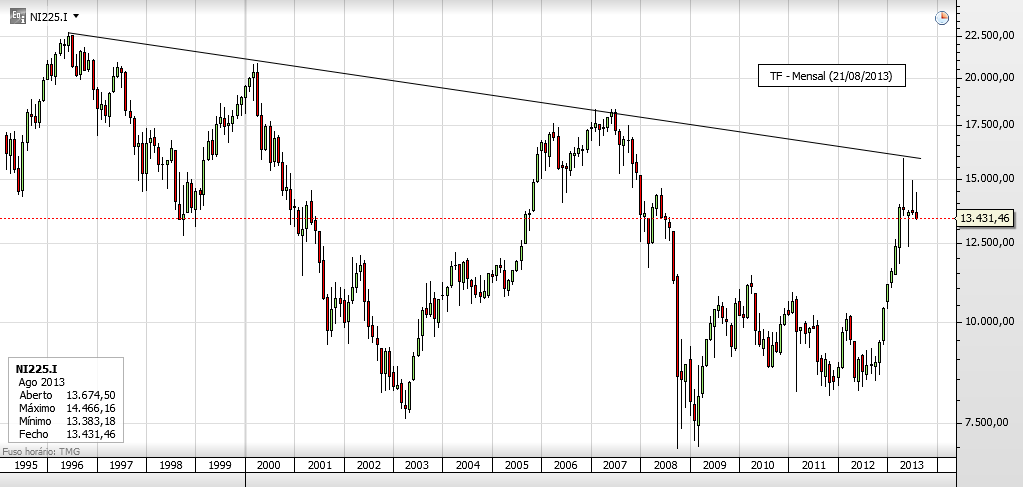Click the 2000 label on time axis

pyautogui.click(x=269, y=466)
